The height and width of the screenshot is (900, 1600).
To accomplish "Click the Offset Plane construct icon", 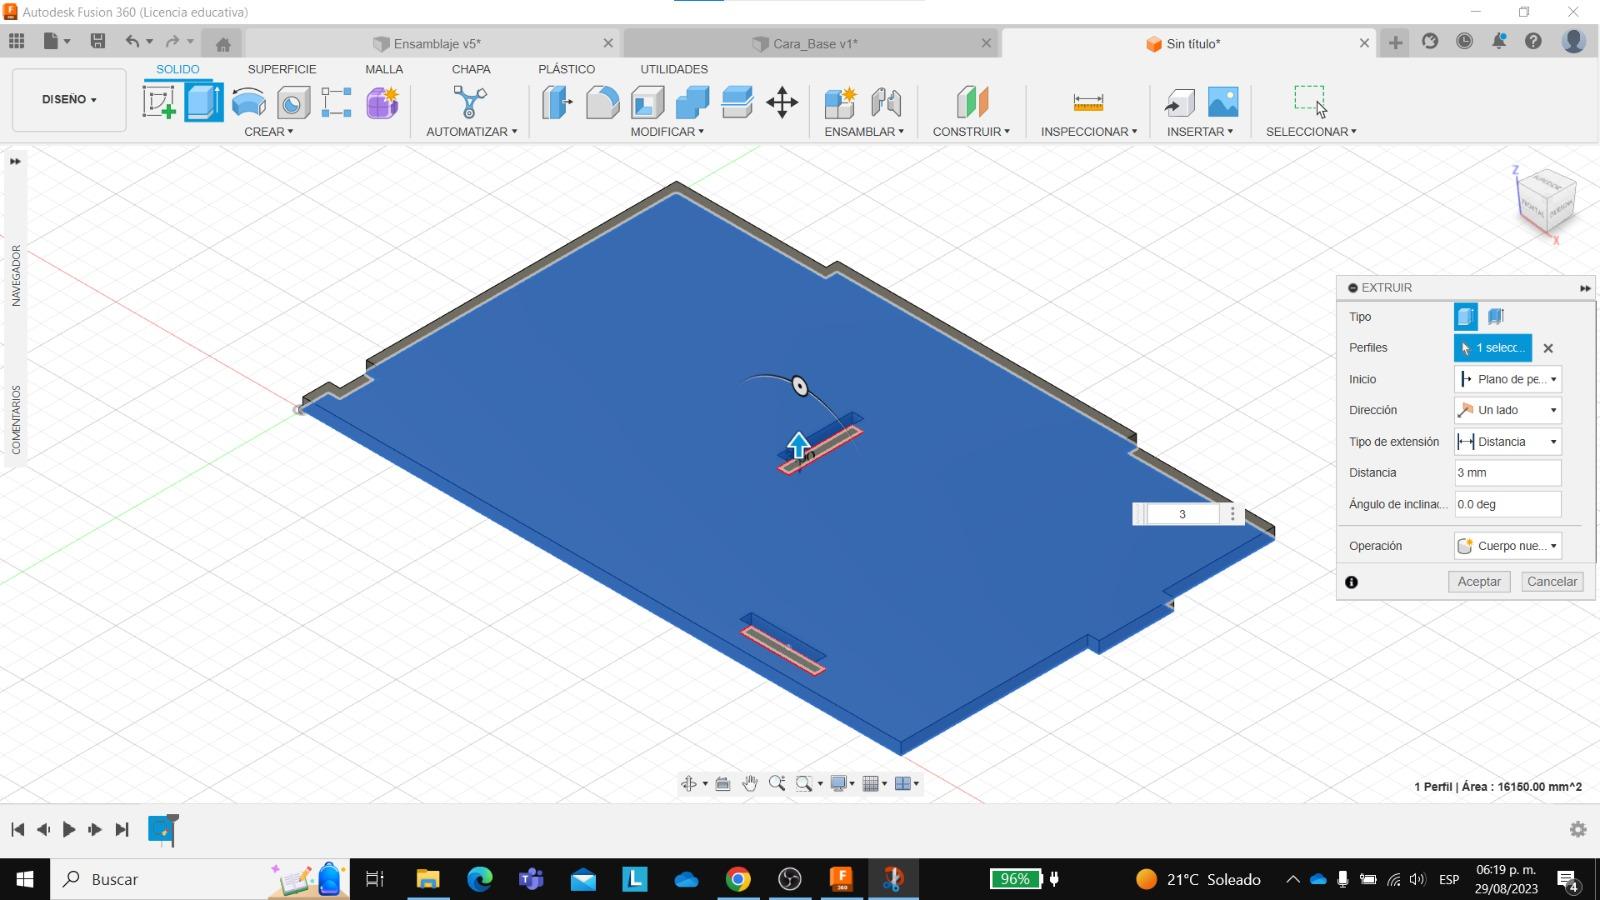I will [972, 102].
